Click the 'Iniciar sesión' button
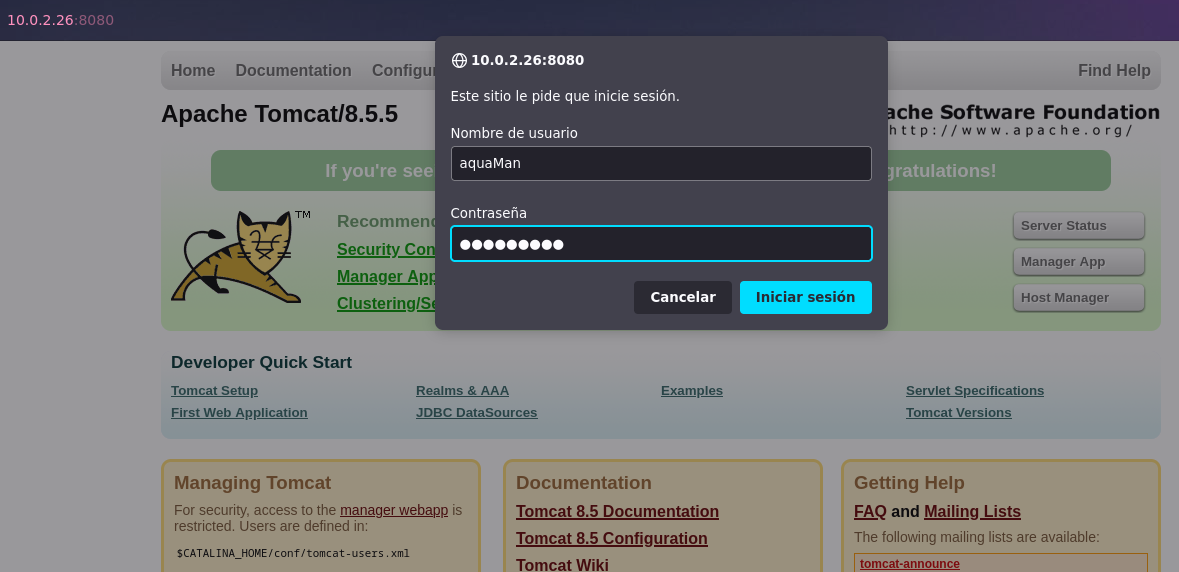The height and width of the screenshot is (572, 1179). point(805,297)
